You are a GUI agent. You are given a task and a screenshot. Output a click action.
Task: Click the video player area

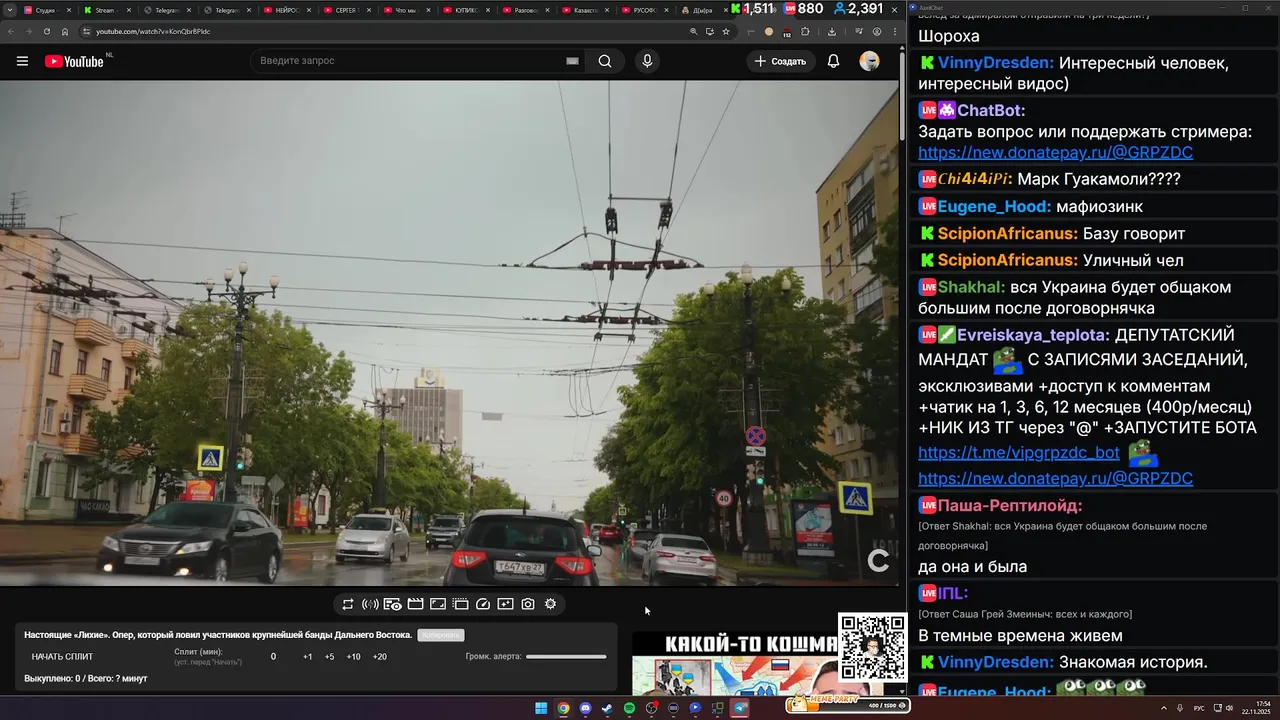(x=449, y=333)
